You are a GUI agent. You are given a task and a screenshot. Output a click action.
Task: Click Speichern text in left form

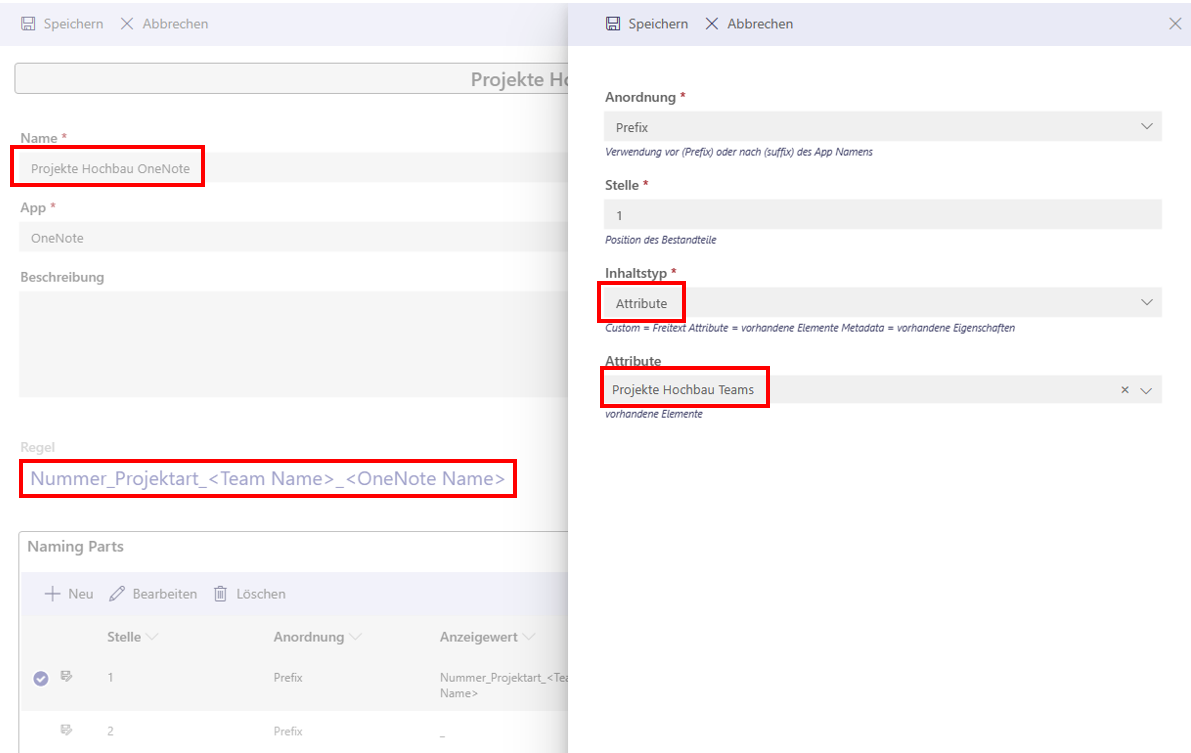pos(73,24)
